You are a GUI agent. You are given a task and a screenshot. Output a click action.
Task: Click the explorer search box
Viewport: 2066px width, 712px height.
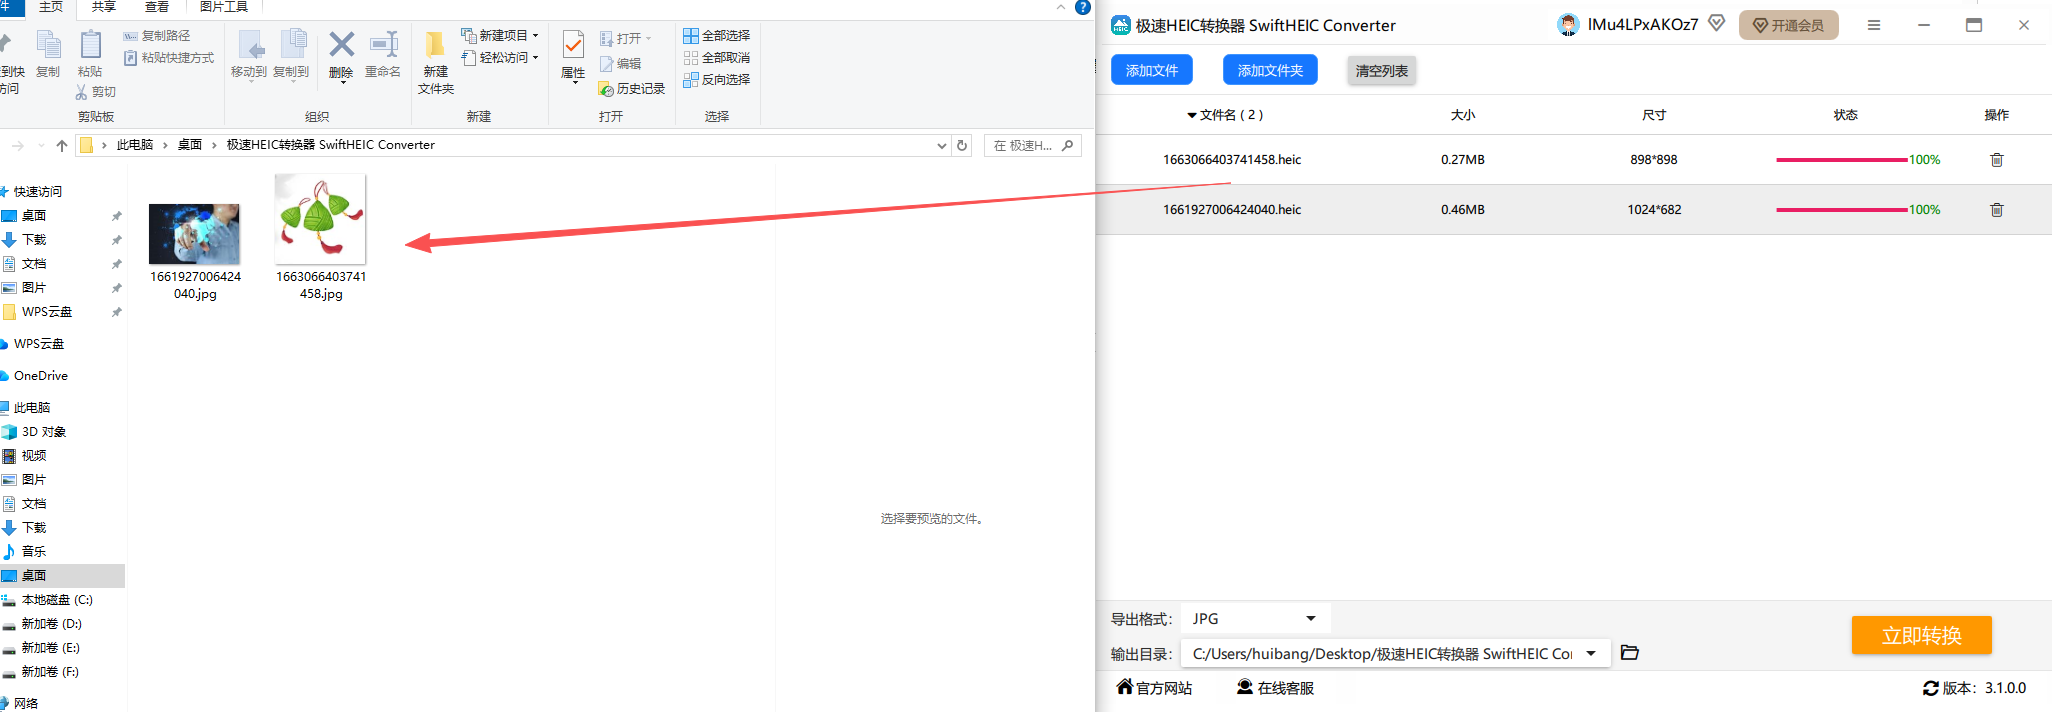coord(1025,146)
